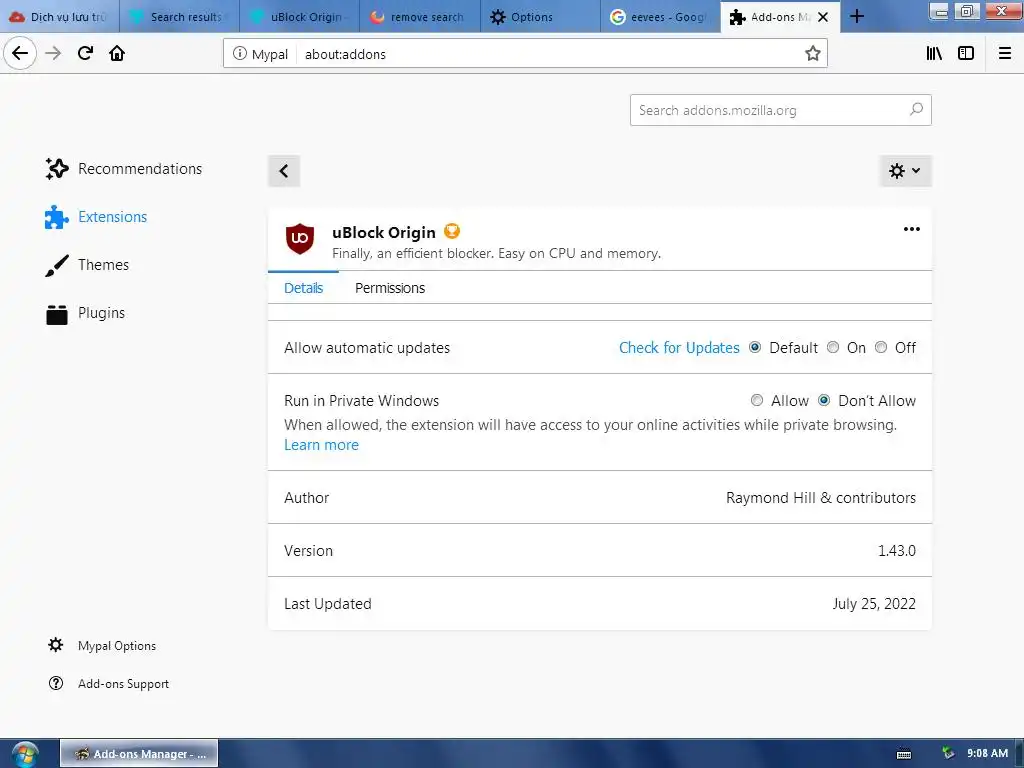1024x768 pixels.
Task: Reload the current page
Action: click(x=85, y=53)
